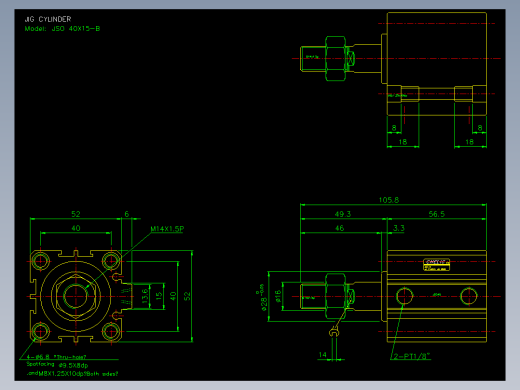Select the vertical 40 dimension text
The width and height of the screenshot is (520, 390).
point(173,296)
